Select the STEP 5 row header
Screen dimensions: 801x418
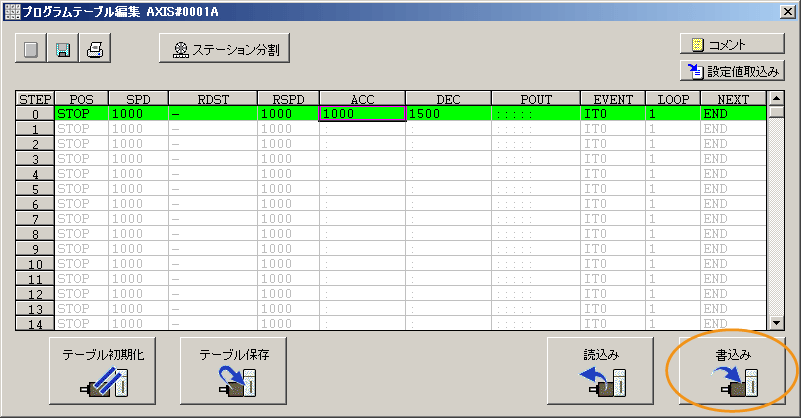35,189
